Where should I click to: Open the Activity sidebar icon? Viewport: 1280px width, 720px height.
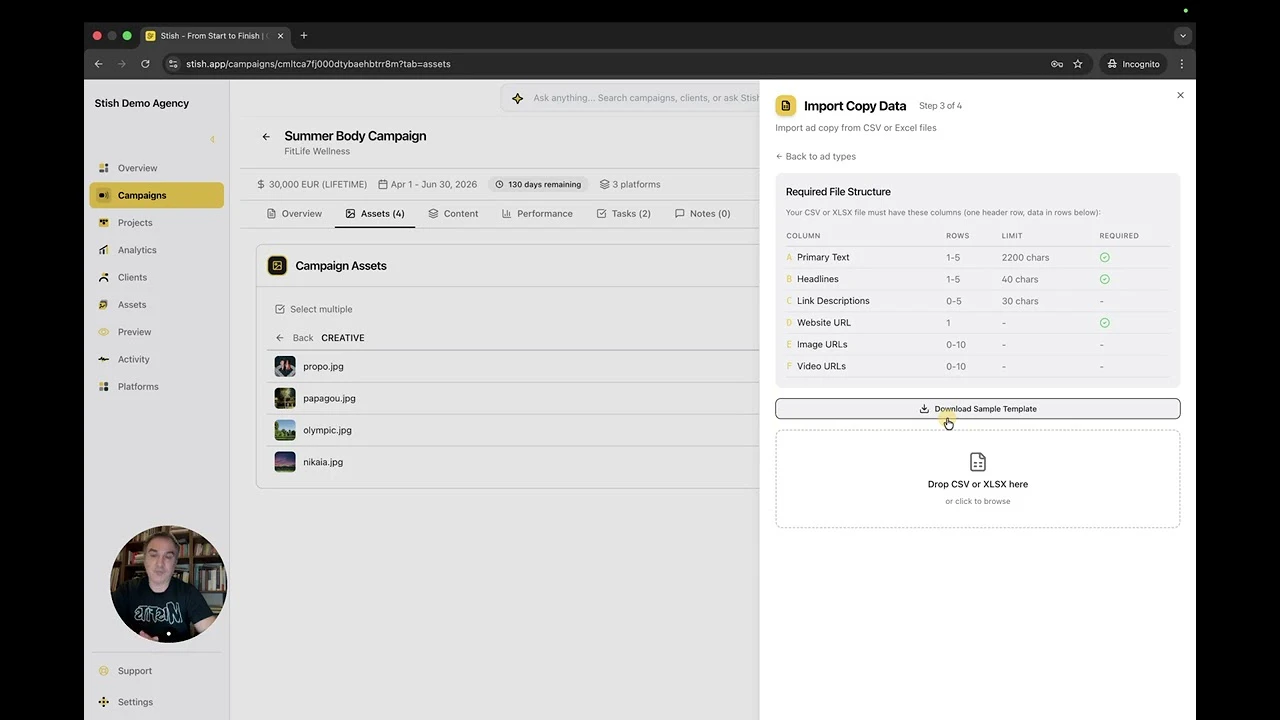104,359
